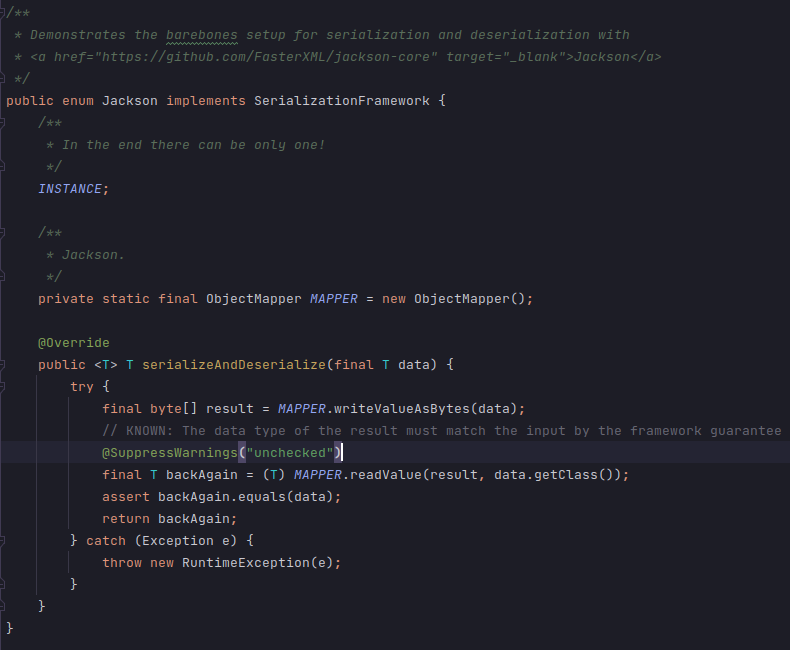
Task: Collapse the "In the end there can be only one!" comment fold
Action: coord(2,122)
